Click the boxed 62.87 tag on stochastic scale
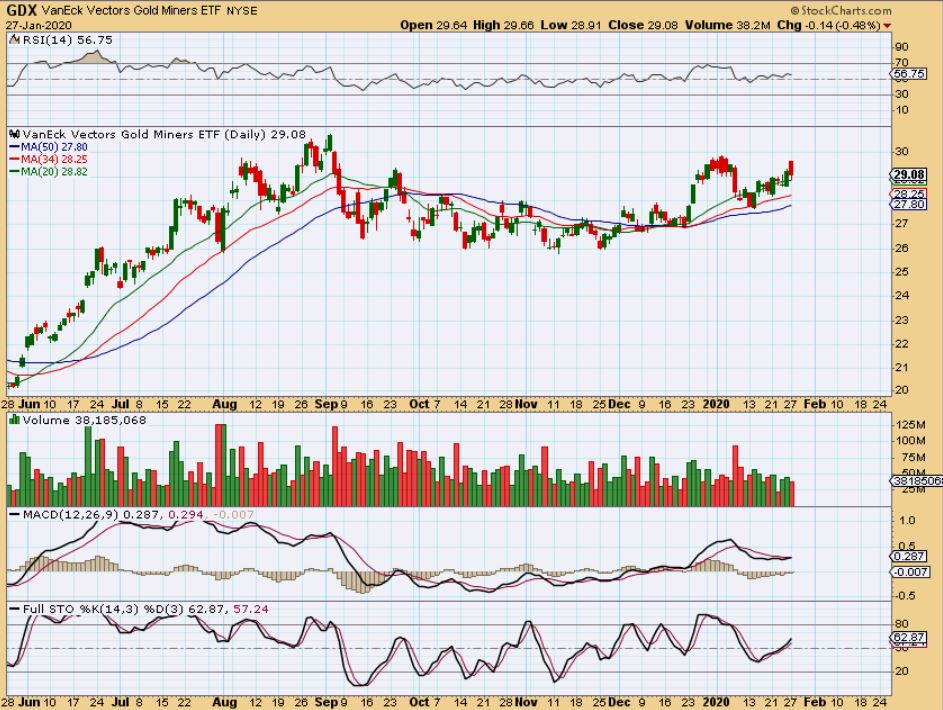Screen dimensions: 943x710 coord(909,638)
